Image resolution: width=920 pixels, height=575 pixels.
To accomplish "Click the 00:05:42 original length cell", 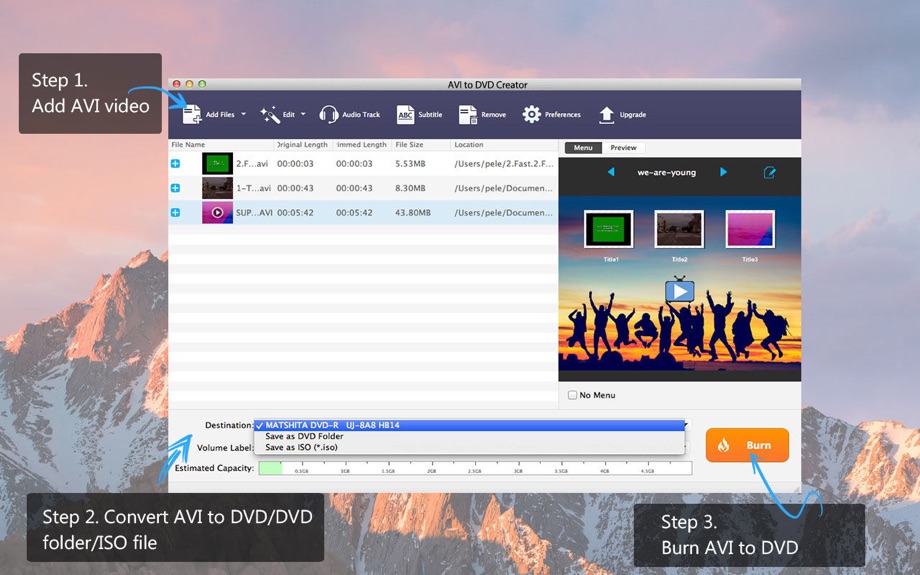I will click(x=295, y=212).
